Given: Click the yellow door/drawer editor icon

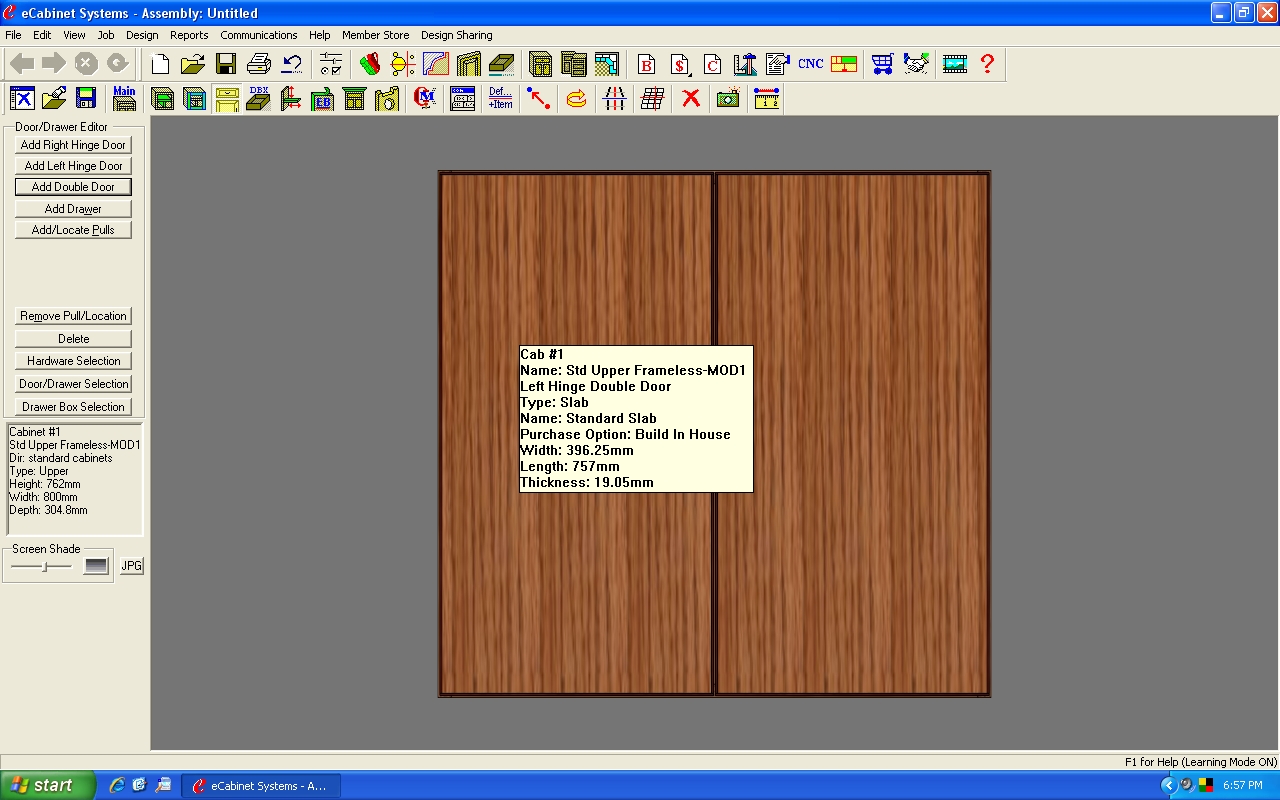Looking at the screenshot, I should [226, 98].
